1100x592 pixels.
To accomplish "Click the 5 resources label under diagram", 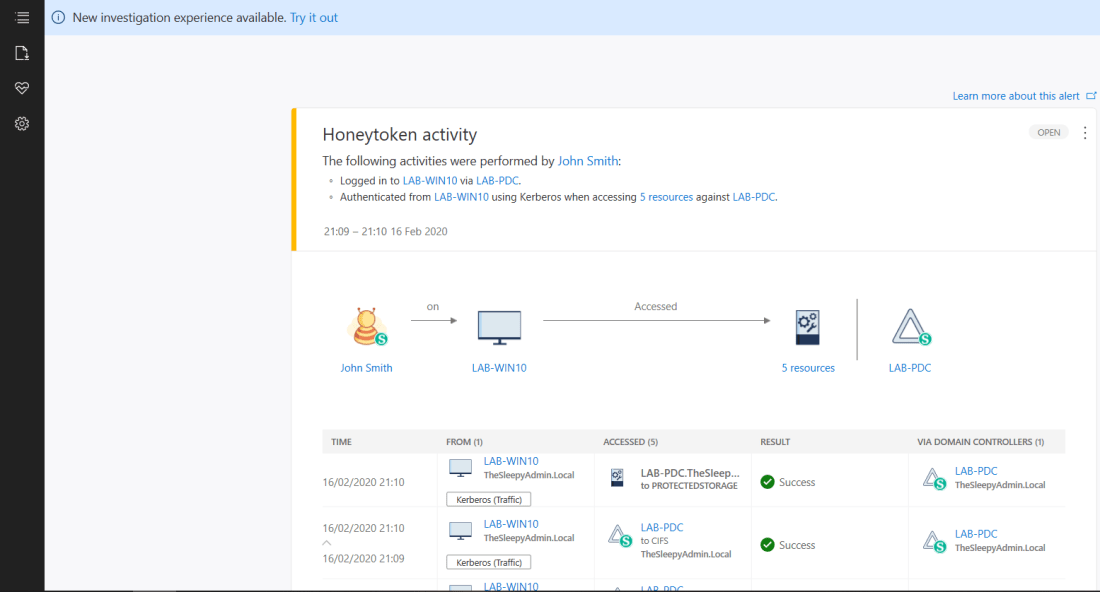I will (808, 368).
